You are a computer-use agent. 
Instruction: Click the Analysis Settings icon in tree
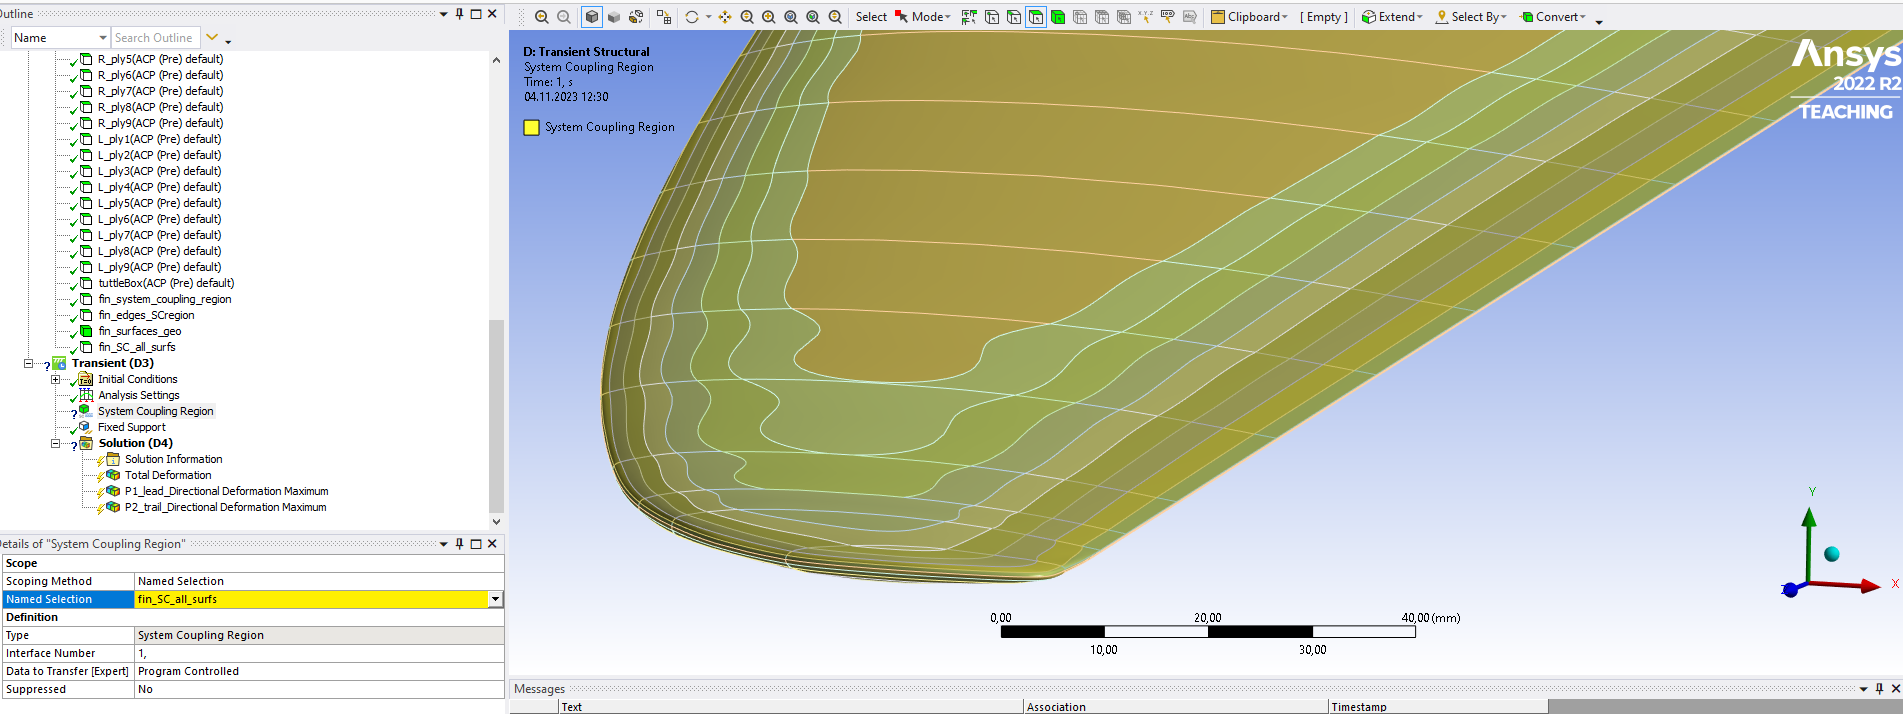[86, 395]
